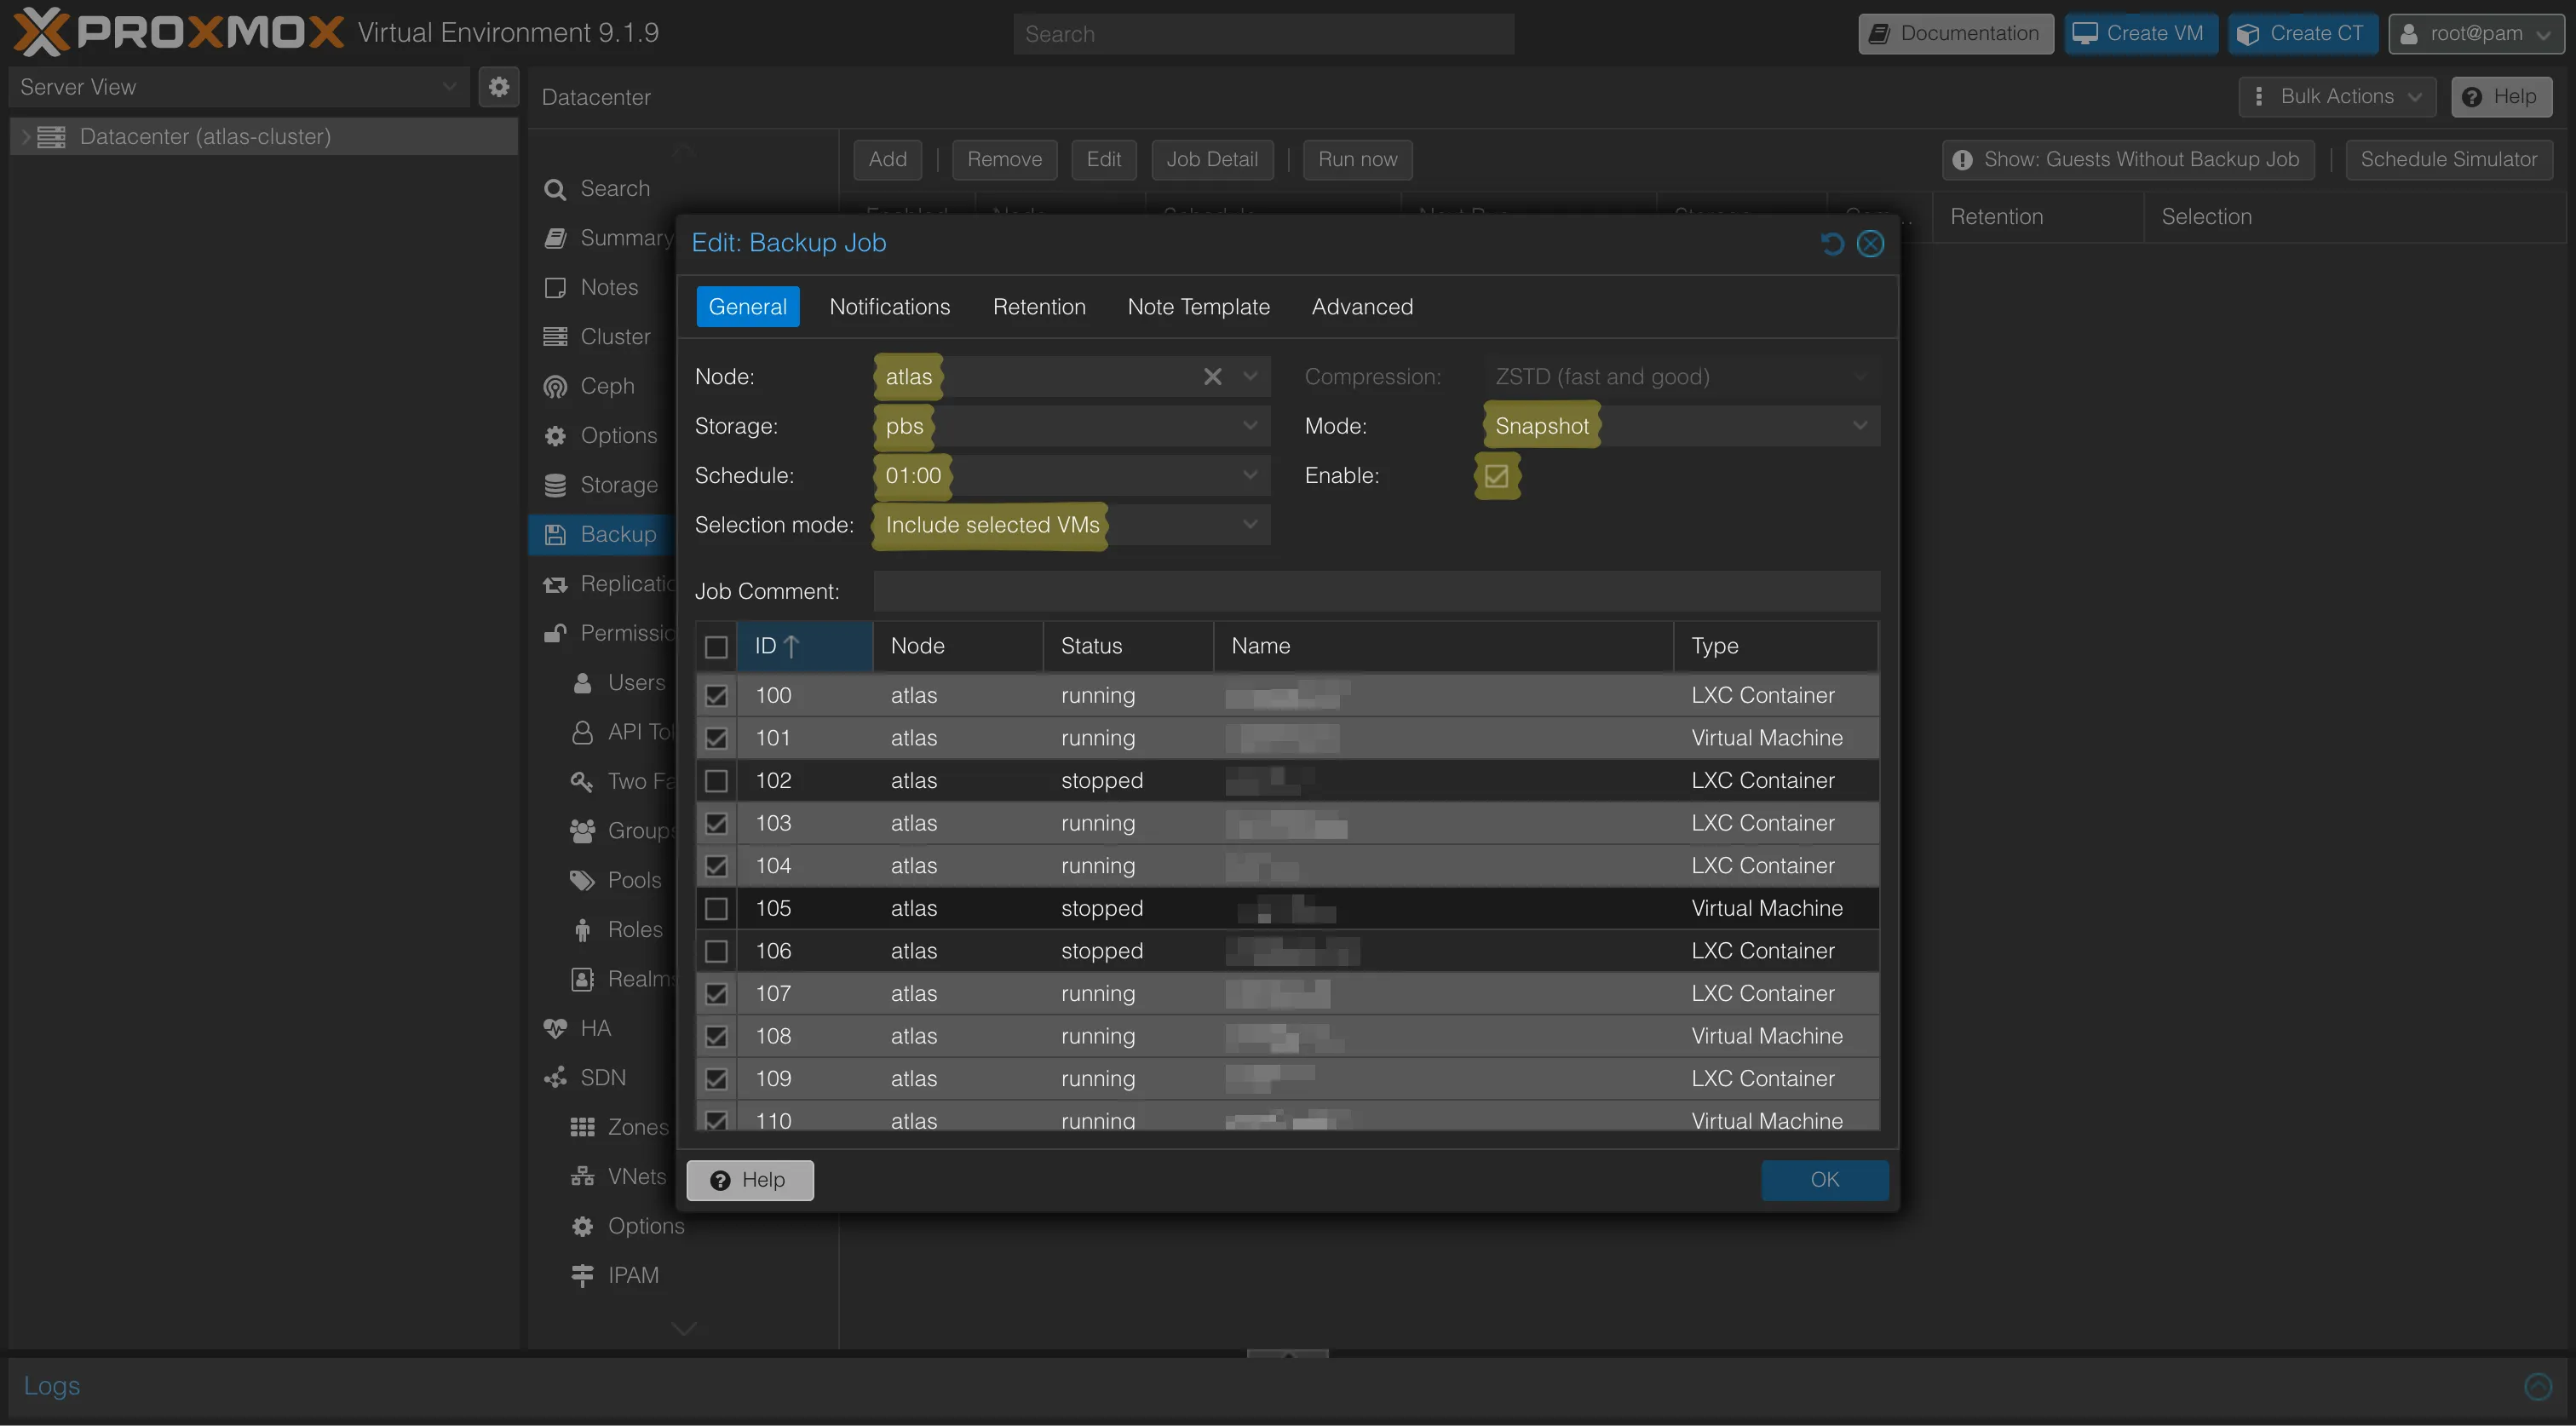Screen dimensions: 2576x1426
Task: Open the SDN section in sidebar
Action: 602,1077
